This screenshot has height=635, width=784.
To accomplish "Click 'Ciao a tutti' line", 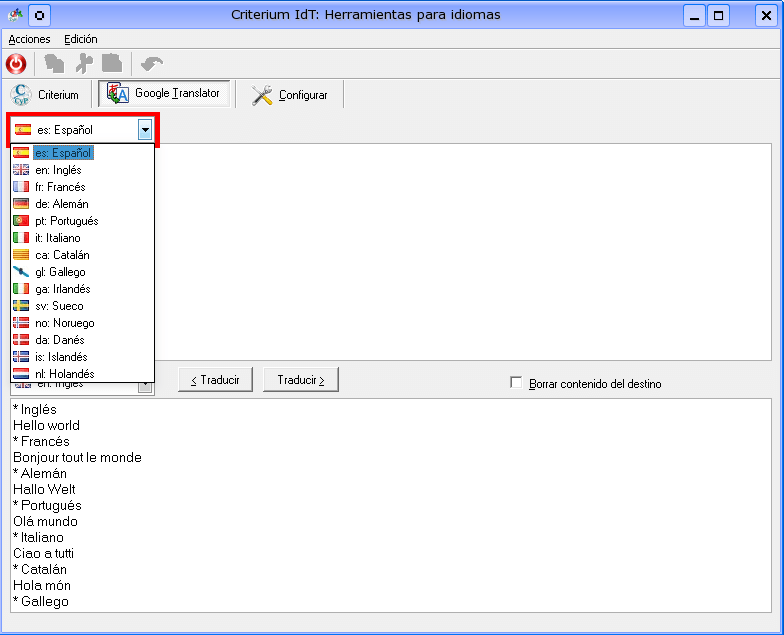I will coord(44,554).
